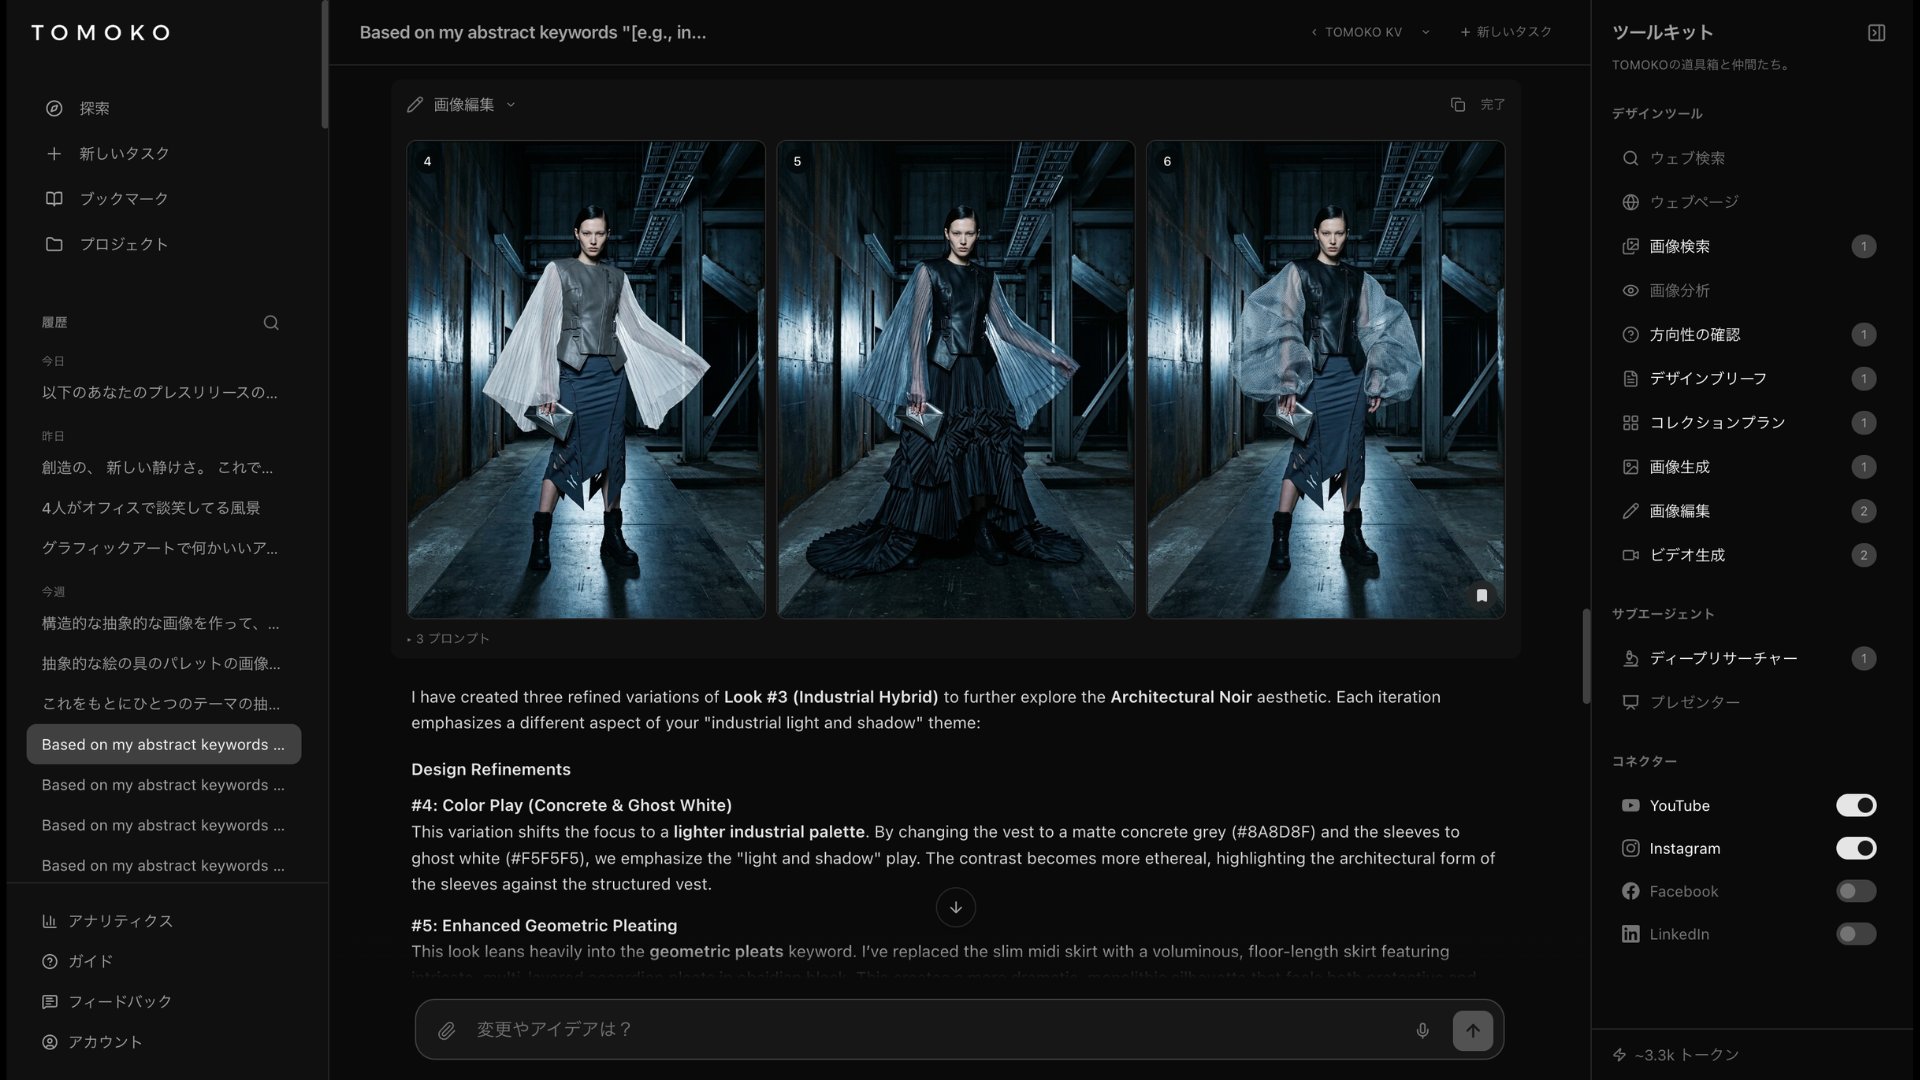Turn off the Instagram connector
This screenshot has height=1080, width=1920.
click(x=1855, y=848)
